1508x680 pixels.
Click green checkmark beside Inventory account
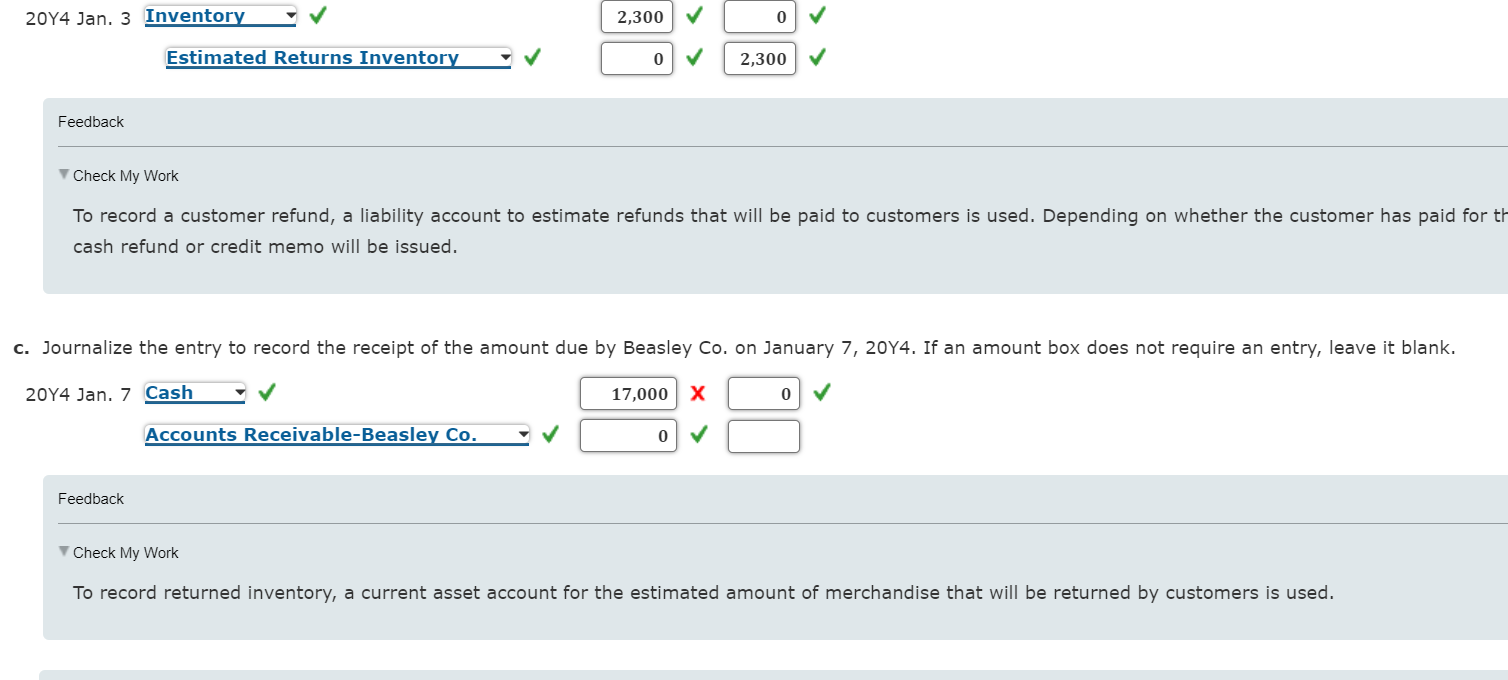316,15
